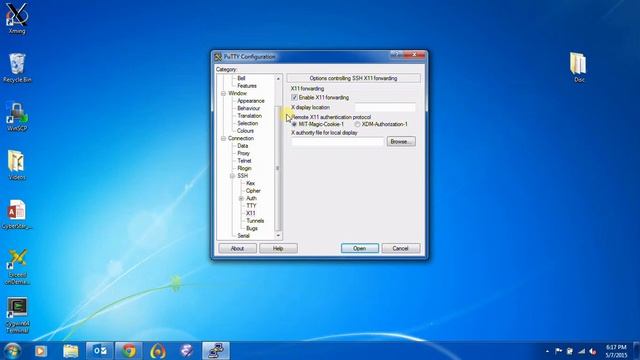Viewport: 640px width, 360px height.
Task: Click the Cancel button
Action: point(400,248)
